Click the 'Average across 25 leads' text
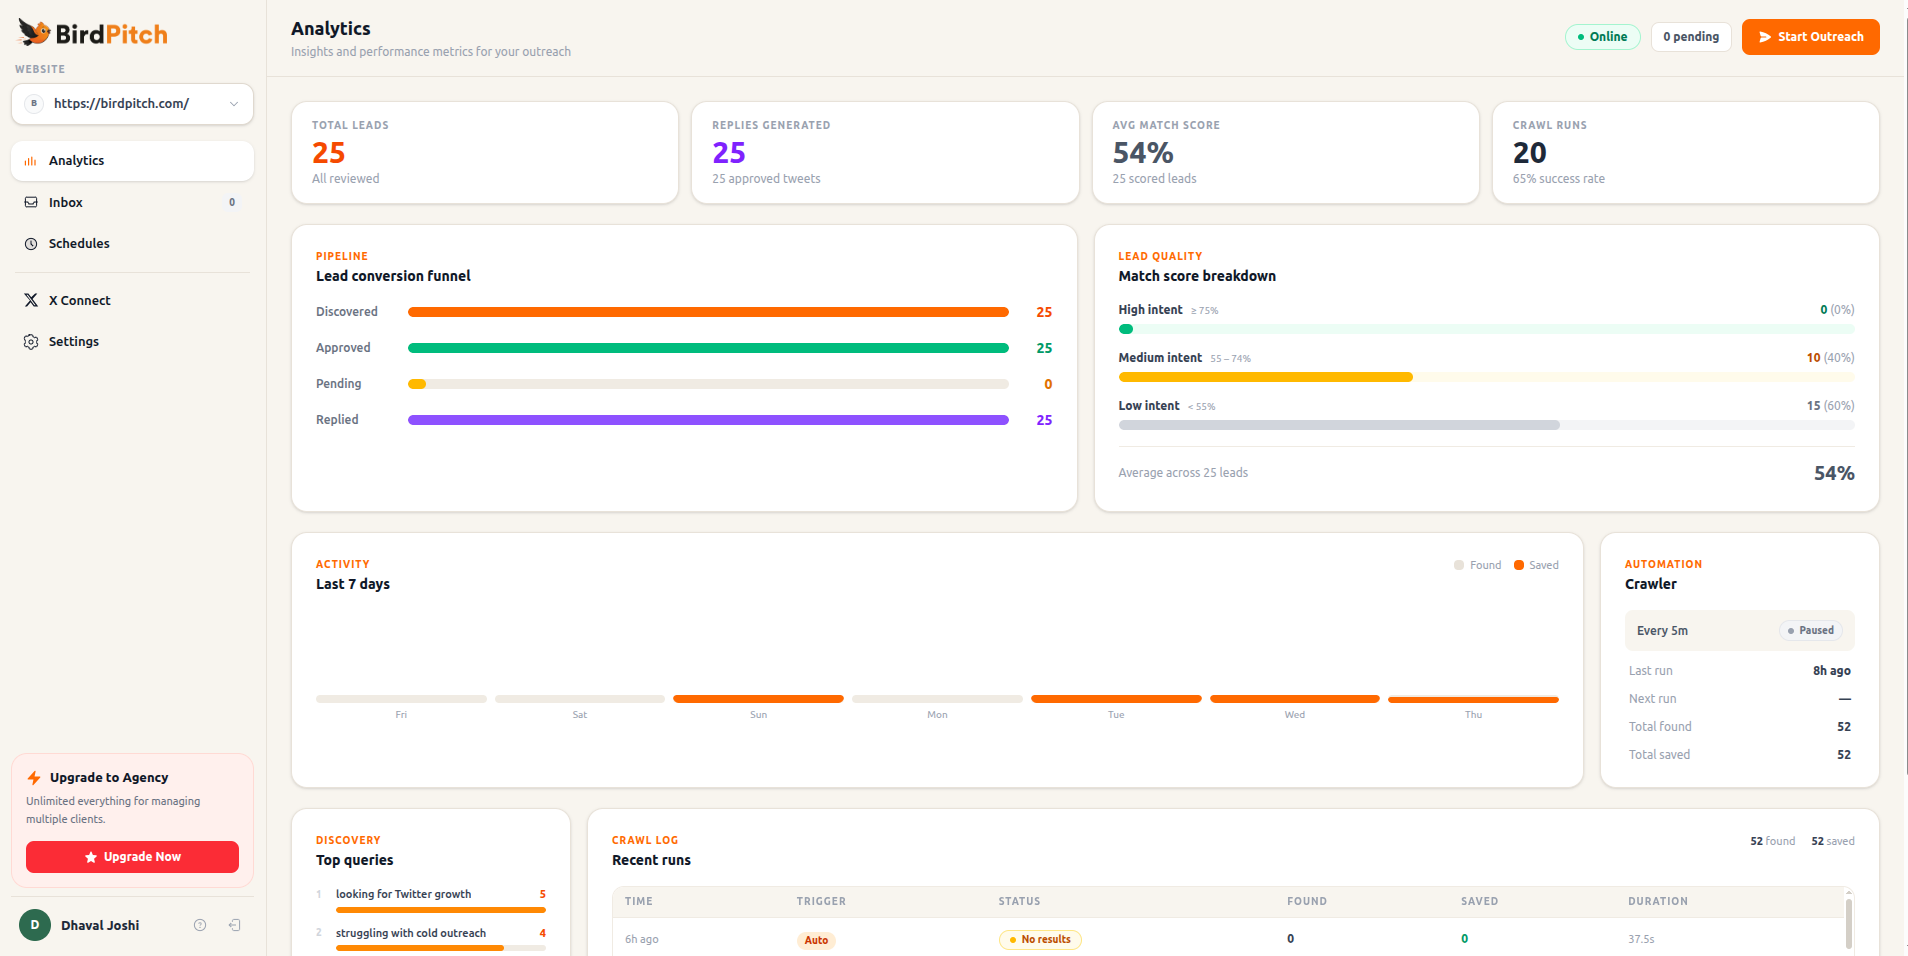Screen dimensions: 1908x956 tap(1183, 473)
